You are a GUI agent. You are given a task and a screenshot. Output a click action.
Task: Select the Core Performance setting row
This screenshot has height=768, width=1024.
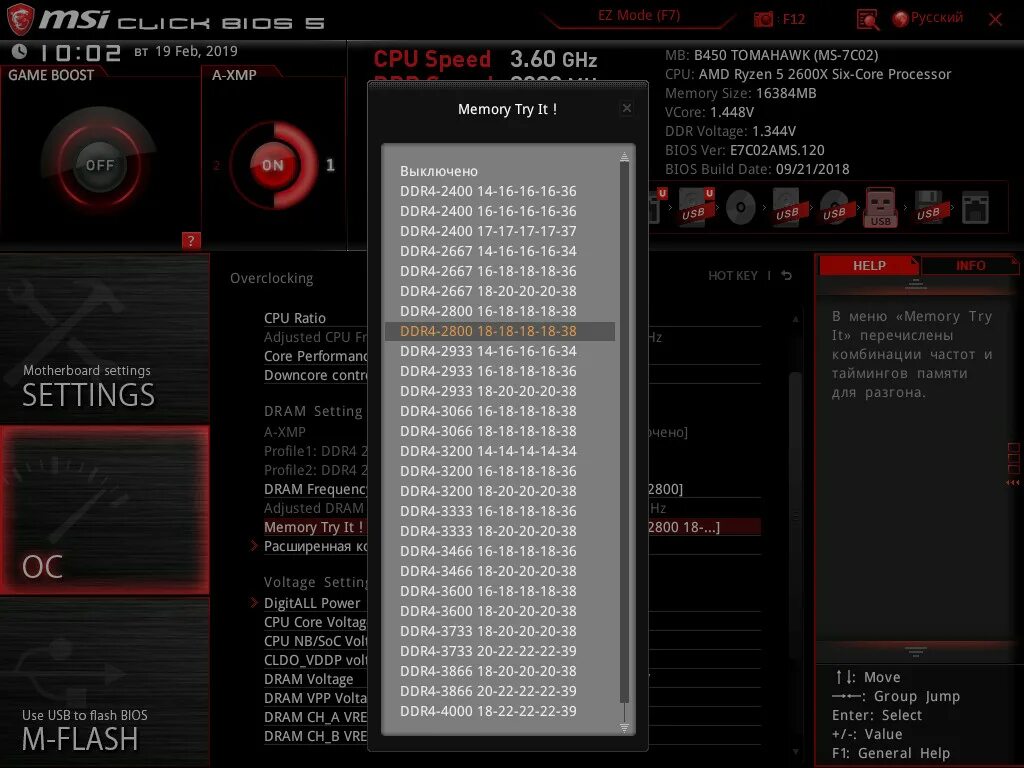click(x=315, y=357)
